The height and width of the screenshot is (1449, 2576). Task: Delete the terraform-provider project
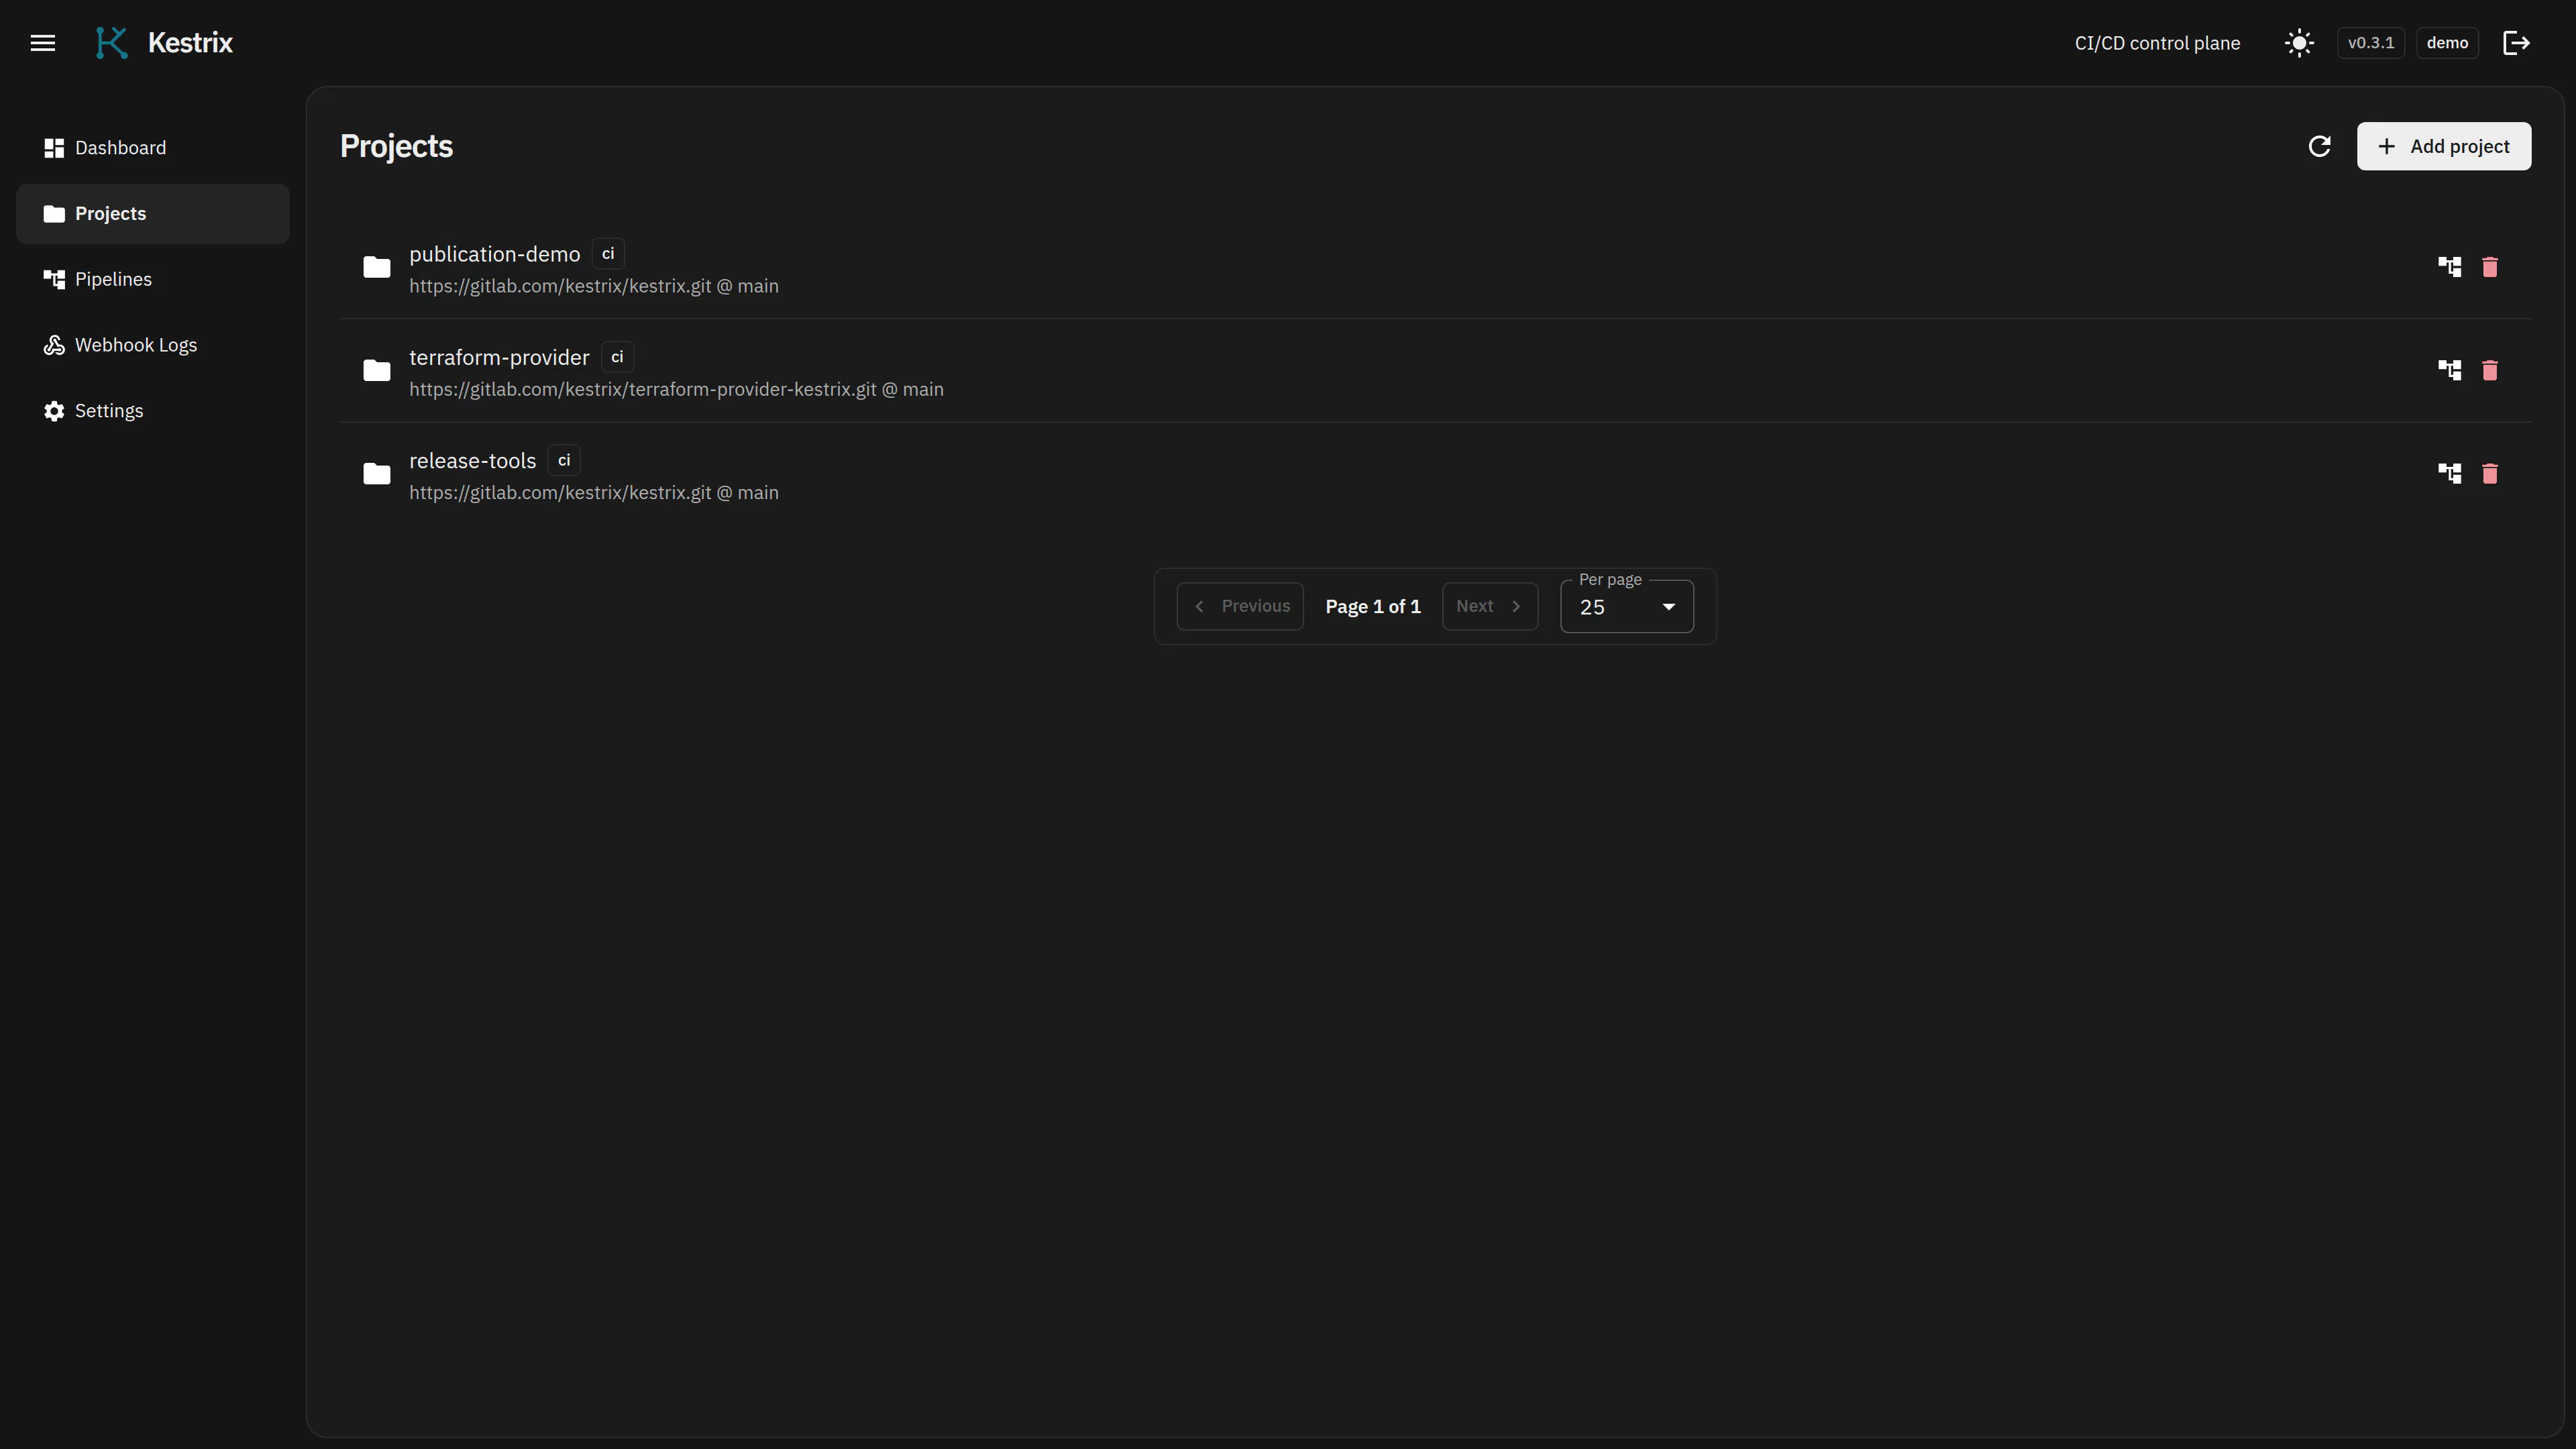click(2490, 371)
